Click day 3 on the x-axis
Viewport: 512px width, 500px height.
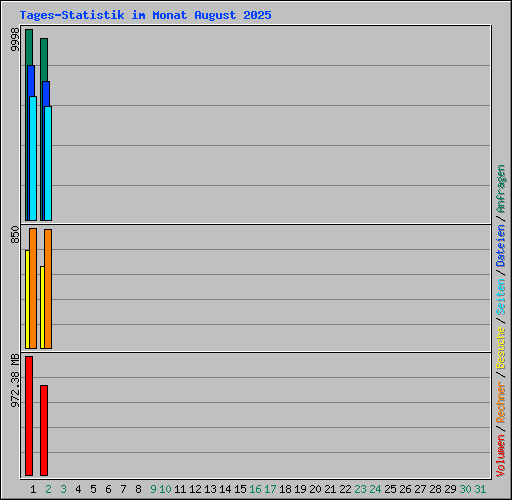63,489
